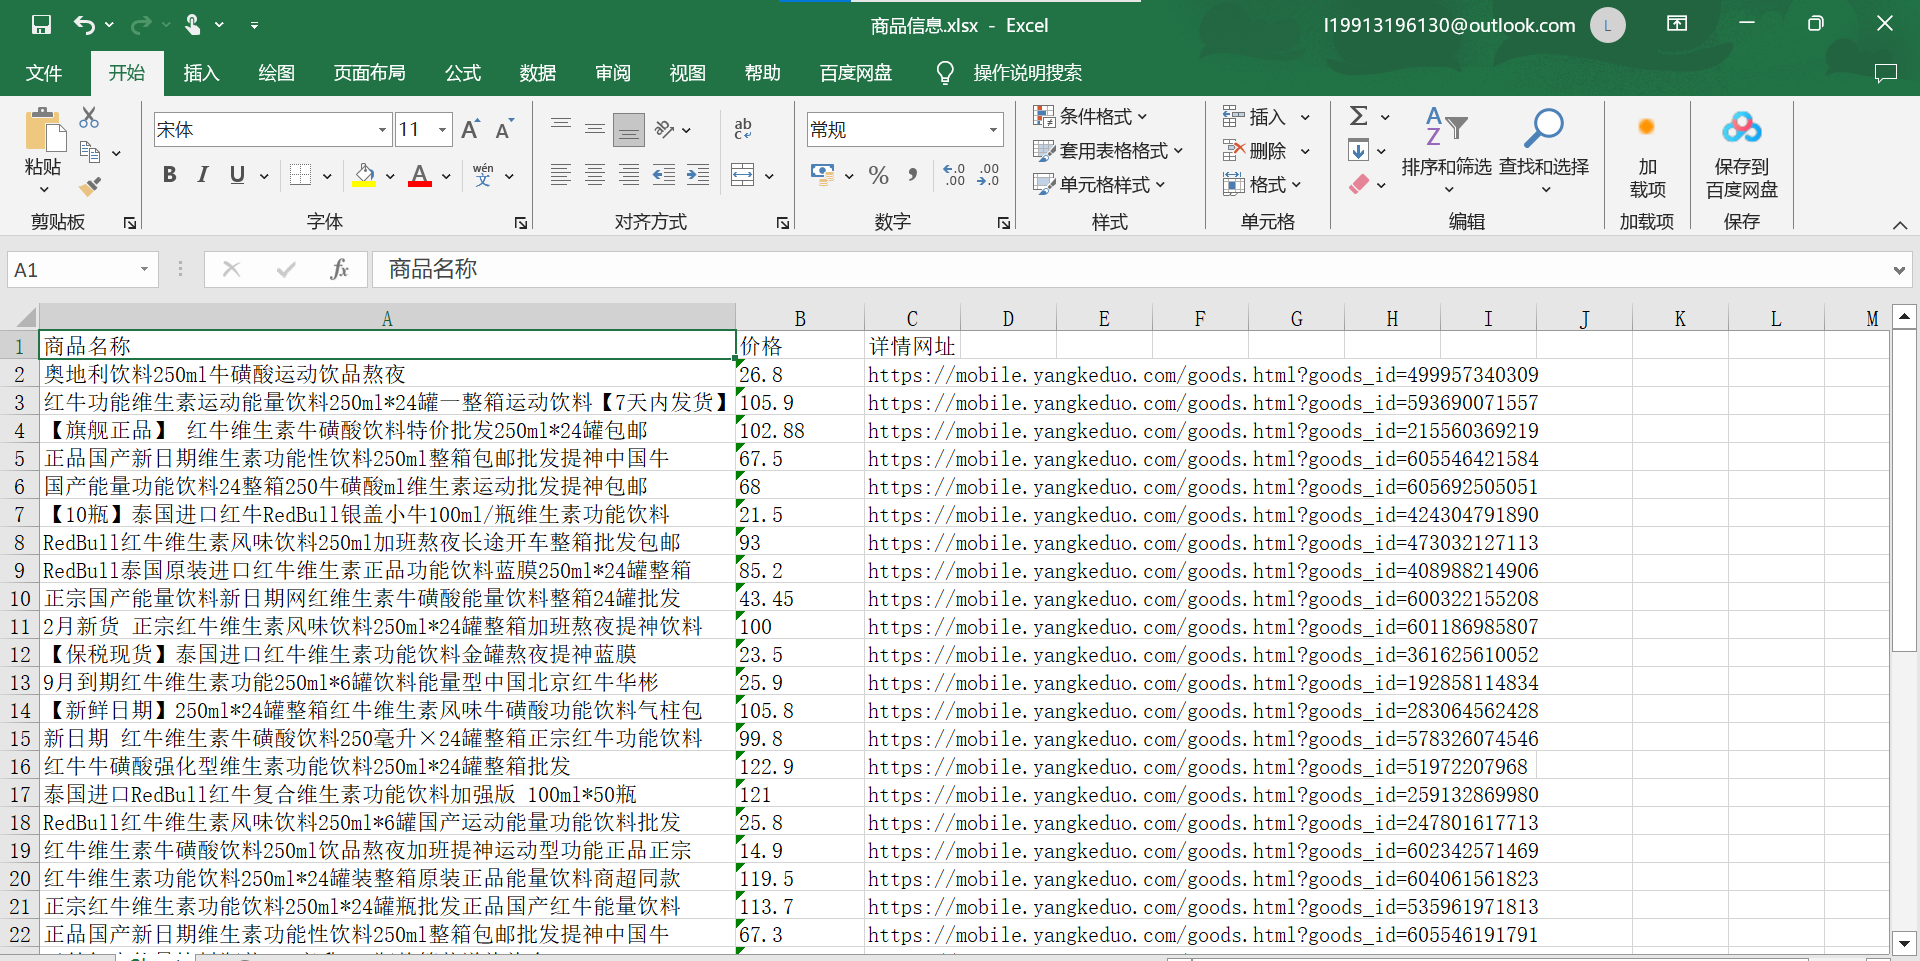Toggle underline formatting
Screen dimensions: 1920x961
(237, 175)
